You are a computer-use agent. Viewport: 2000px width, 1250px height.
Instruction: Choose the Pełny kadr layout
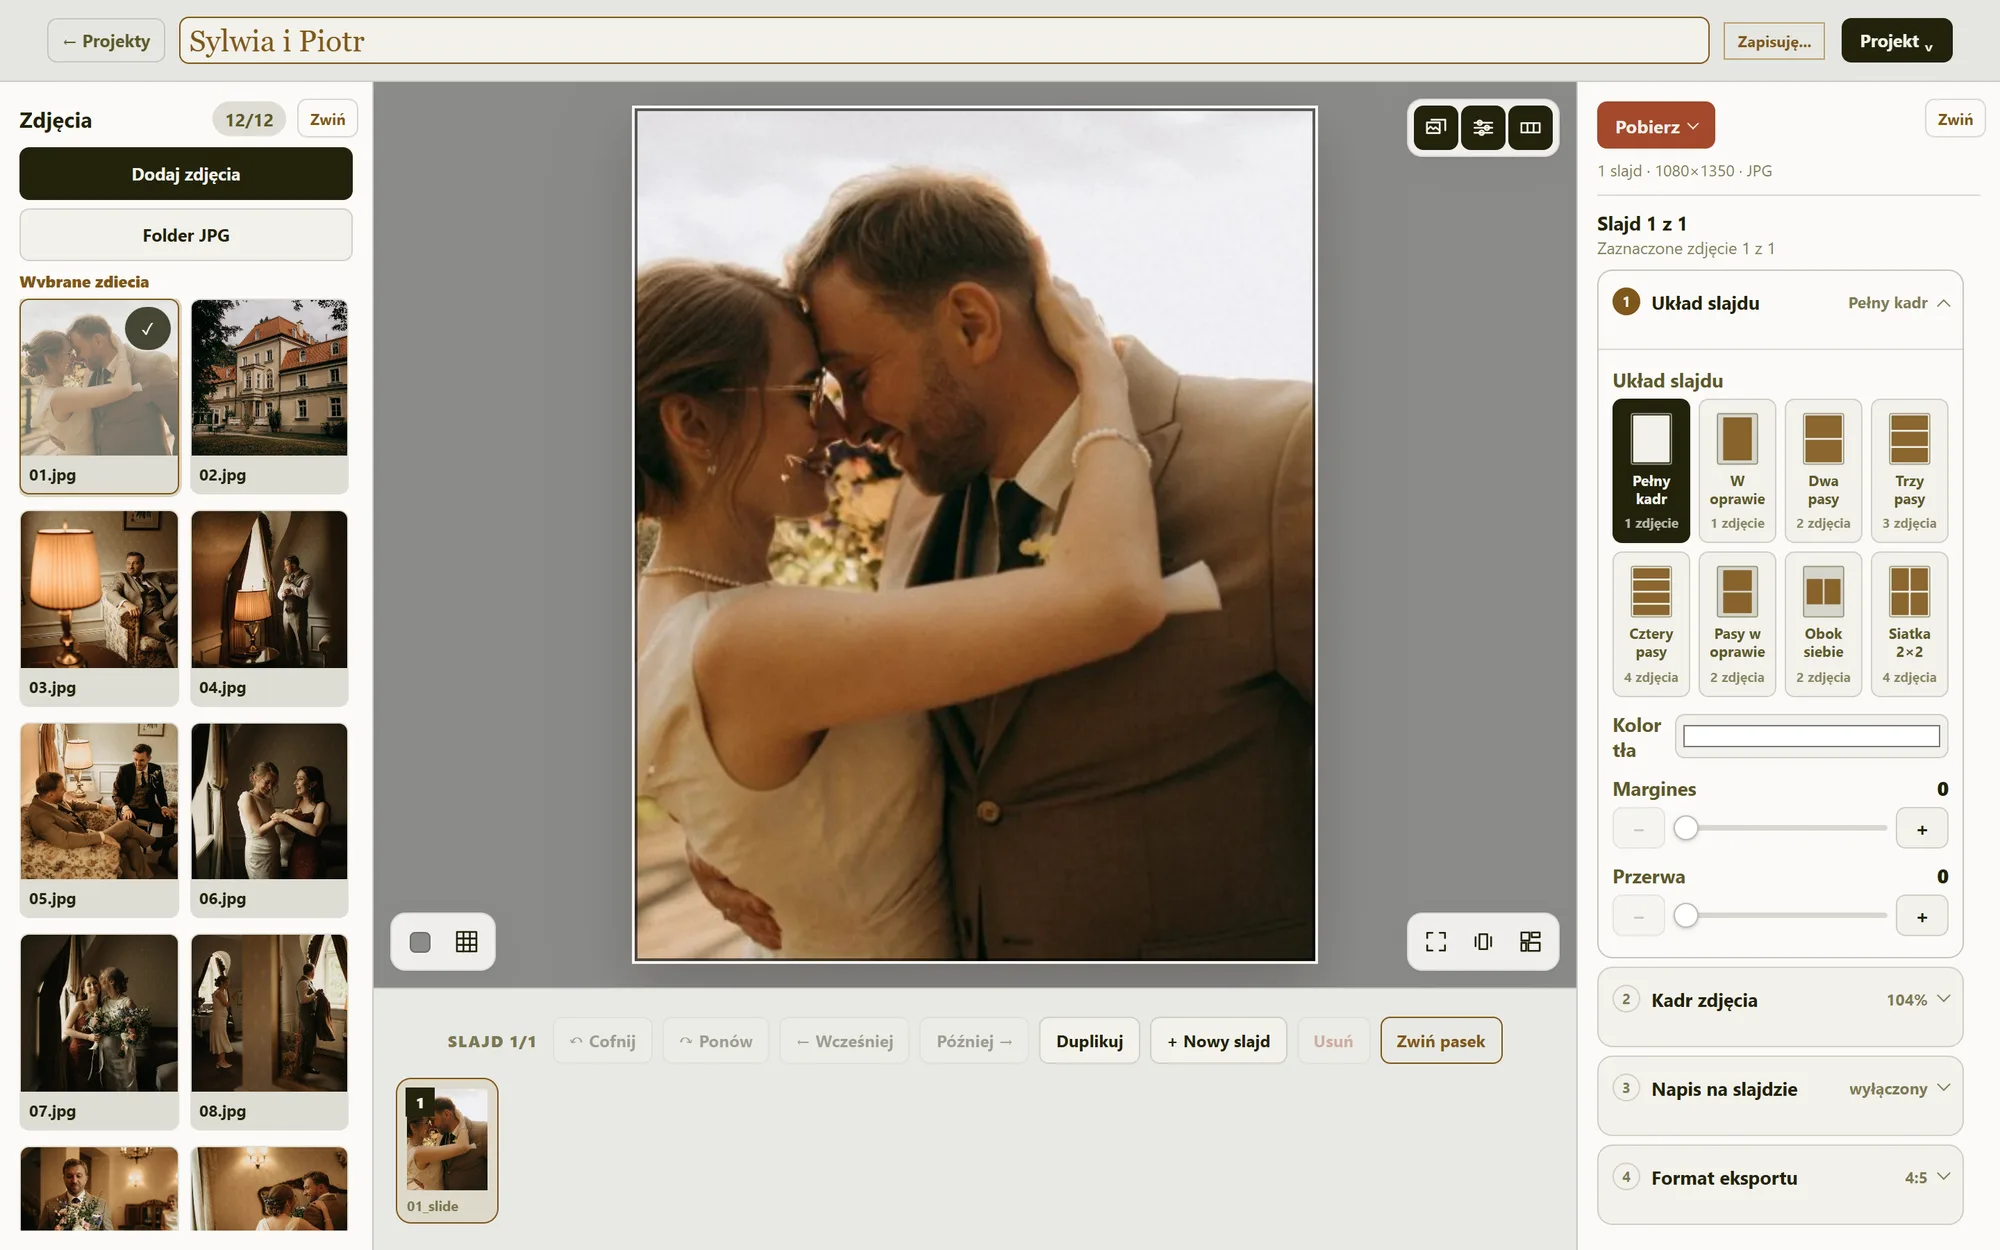(x=1651, y=471)
